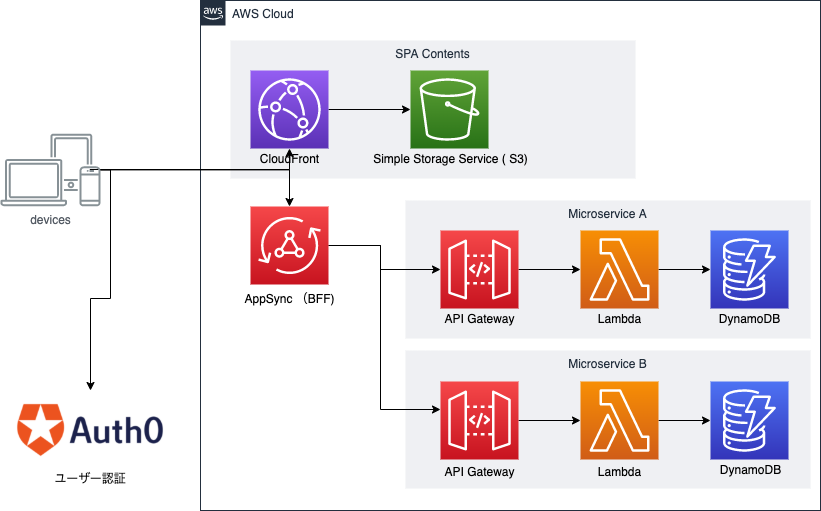Viewport: 821px width, 511px height.
Task: Click DynamoDB icon in Microservice B
Action: (749, 420)
